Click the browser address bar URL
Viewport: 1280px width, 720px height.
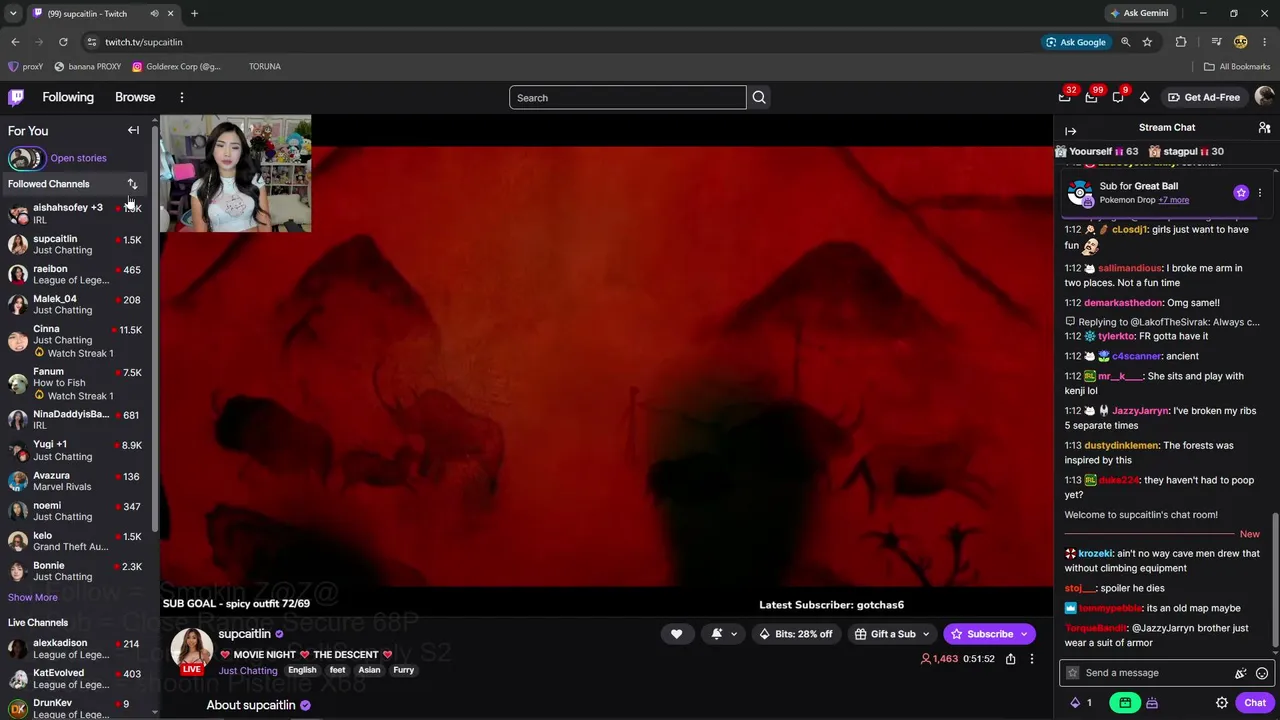(144, 42)
